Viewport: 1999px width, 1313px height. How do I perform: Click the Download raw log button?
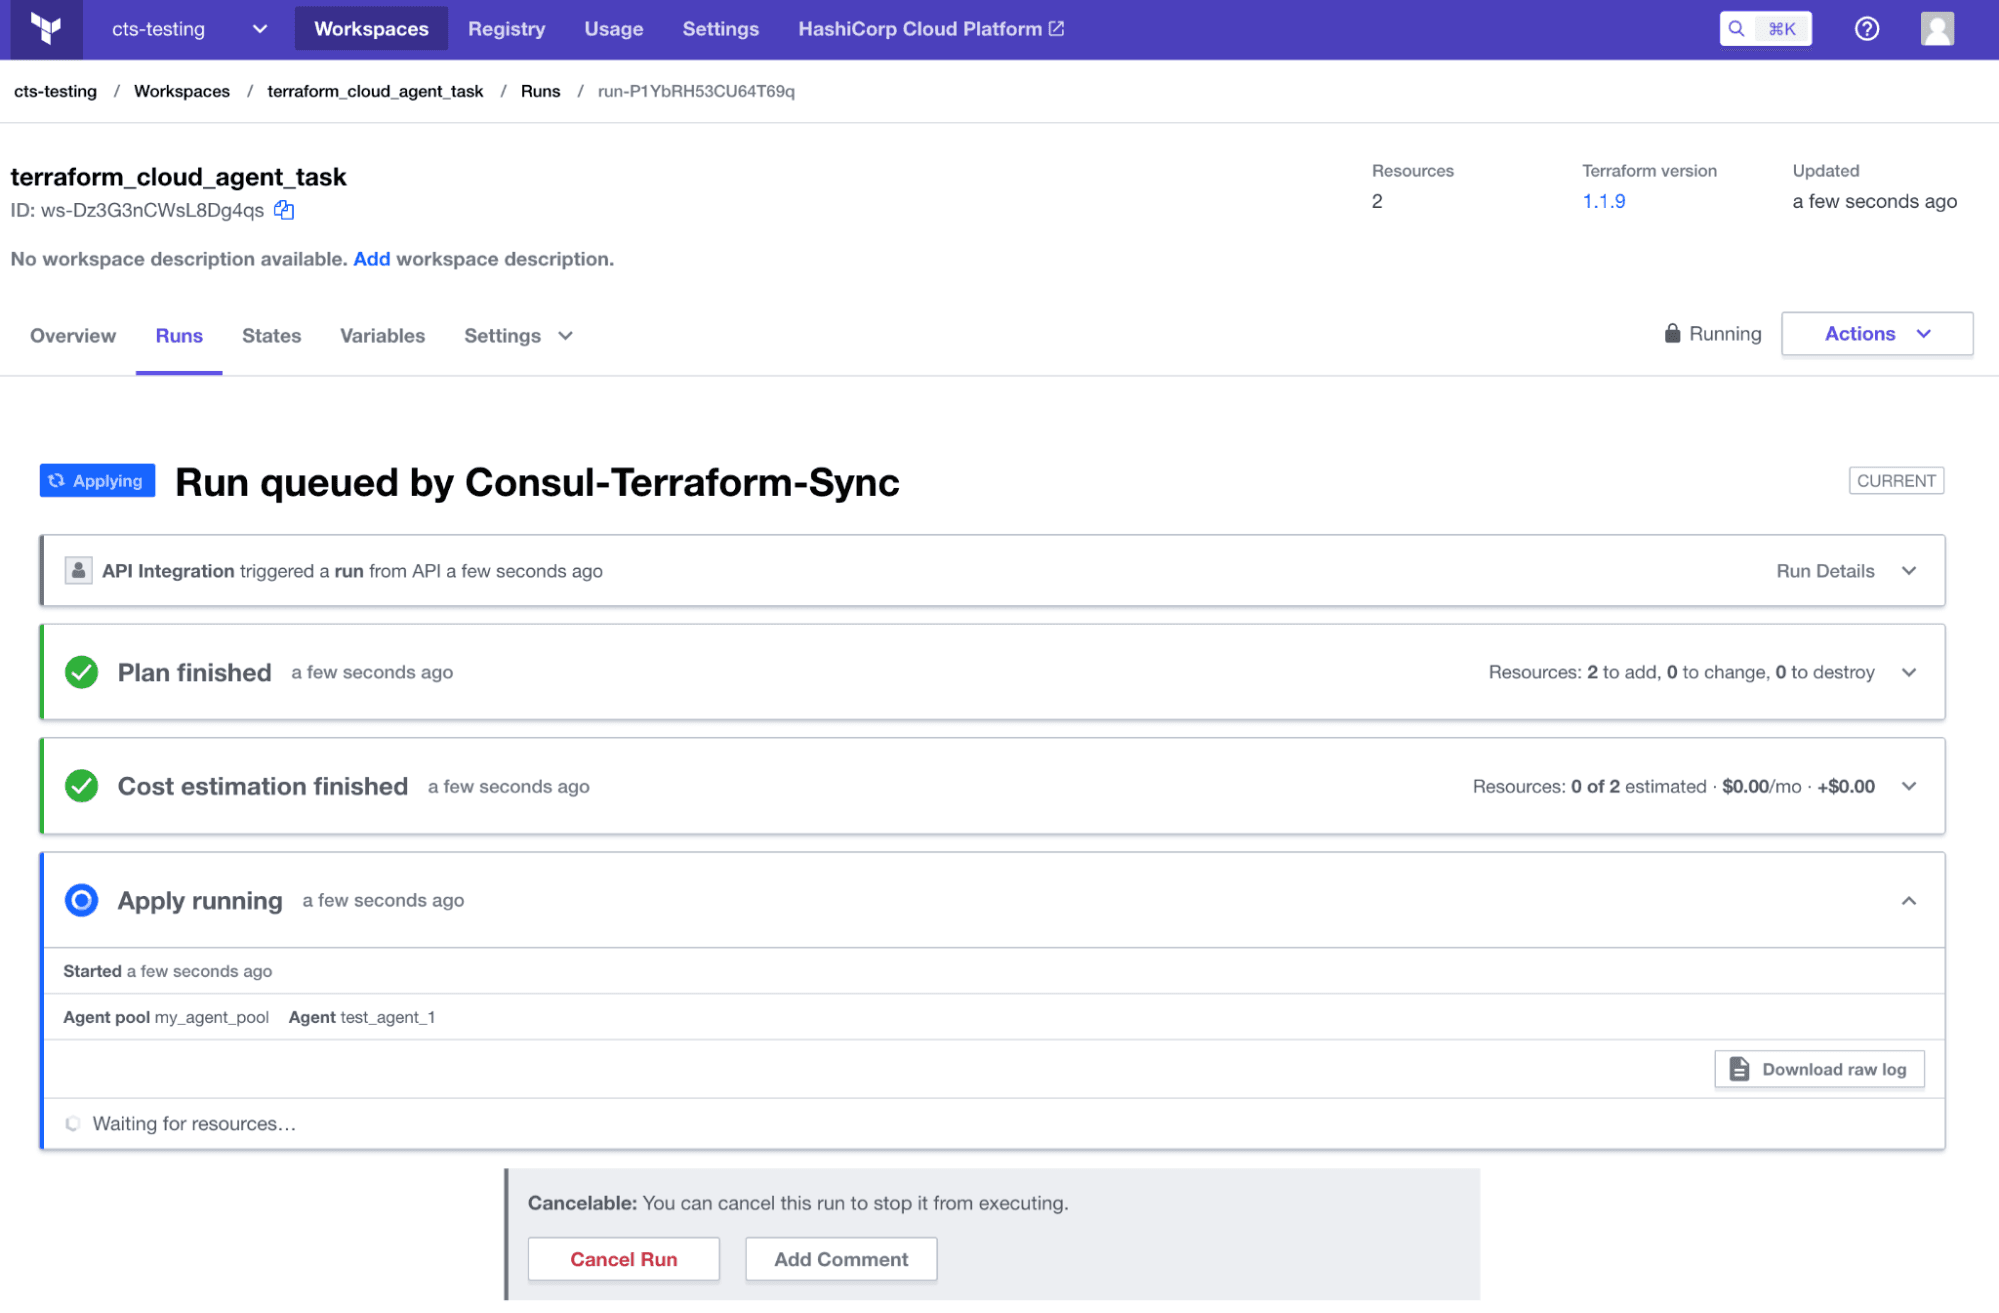coord(1818,1070)
